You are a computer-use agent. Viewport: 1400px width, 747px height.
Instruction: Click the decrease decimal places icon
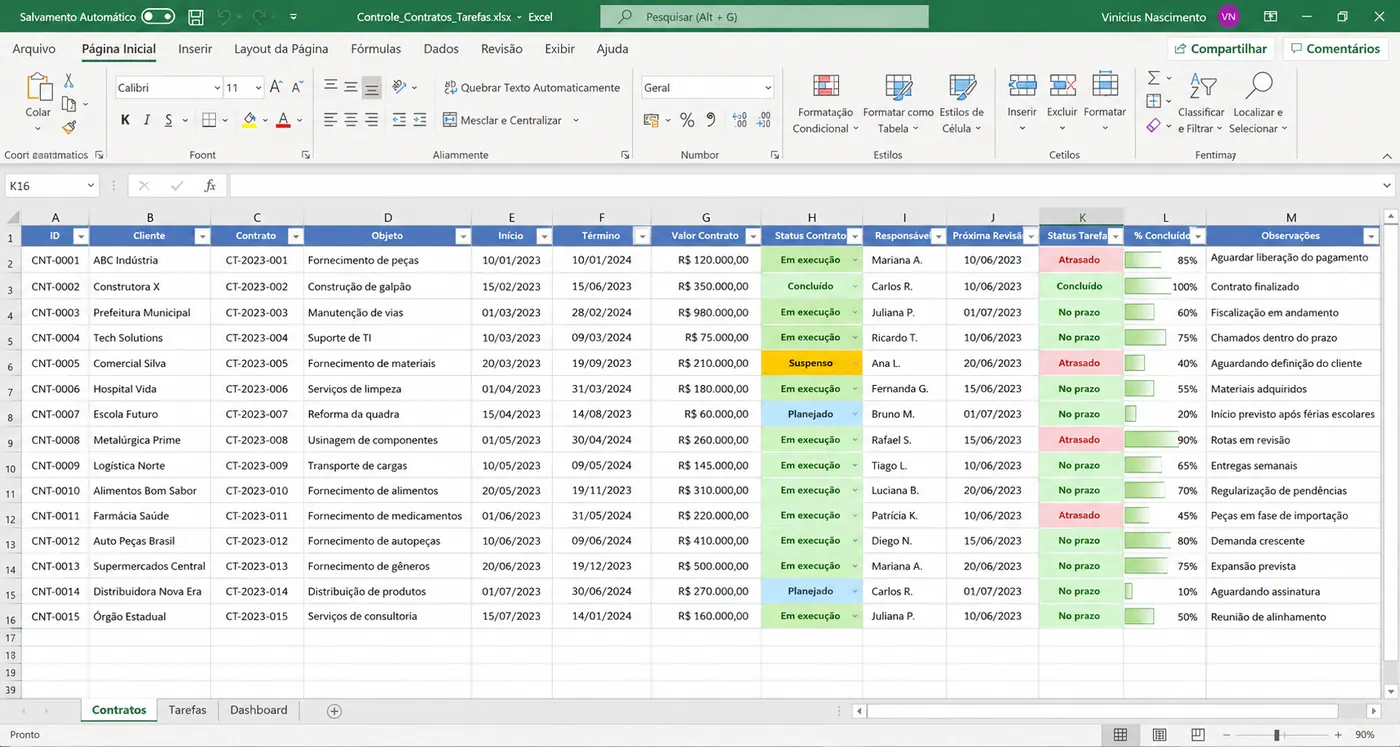765,120
